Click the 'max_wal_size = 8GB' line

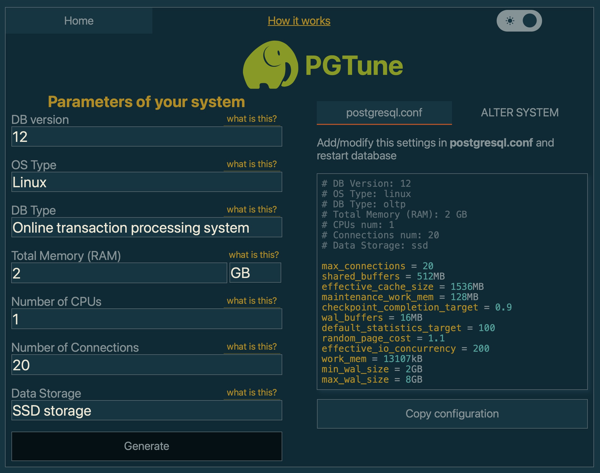coord(372,380)
